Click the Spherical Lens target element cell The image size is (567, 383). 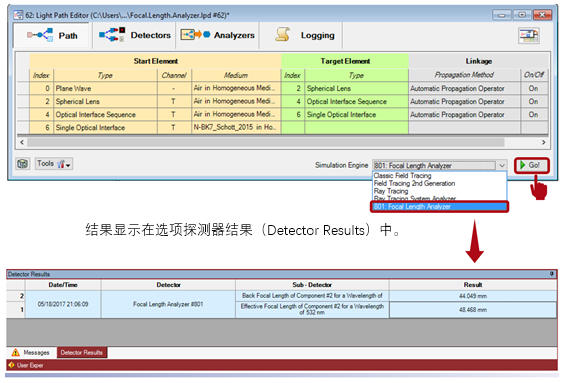pyautogui.click(x=357, y=88)
